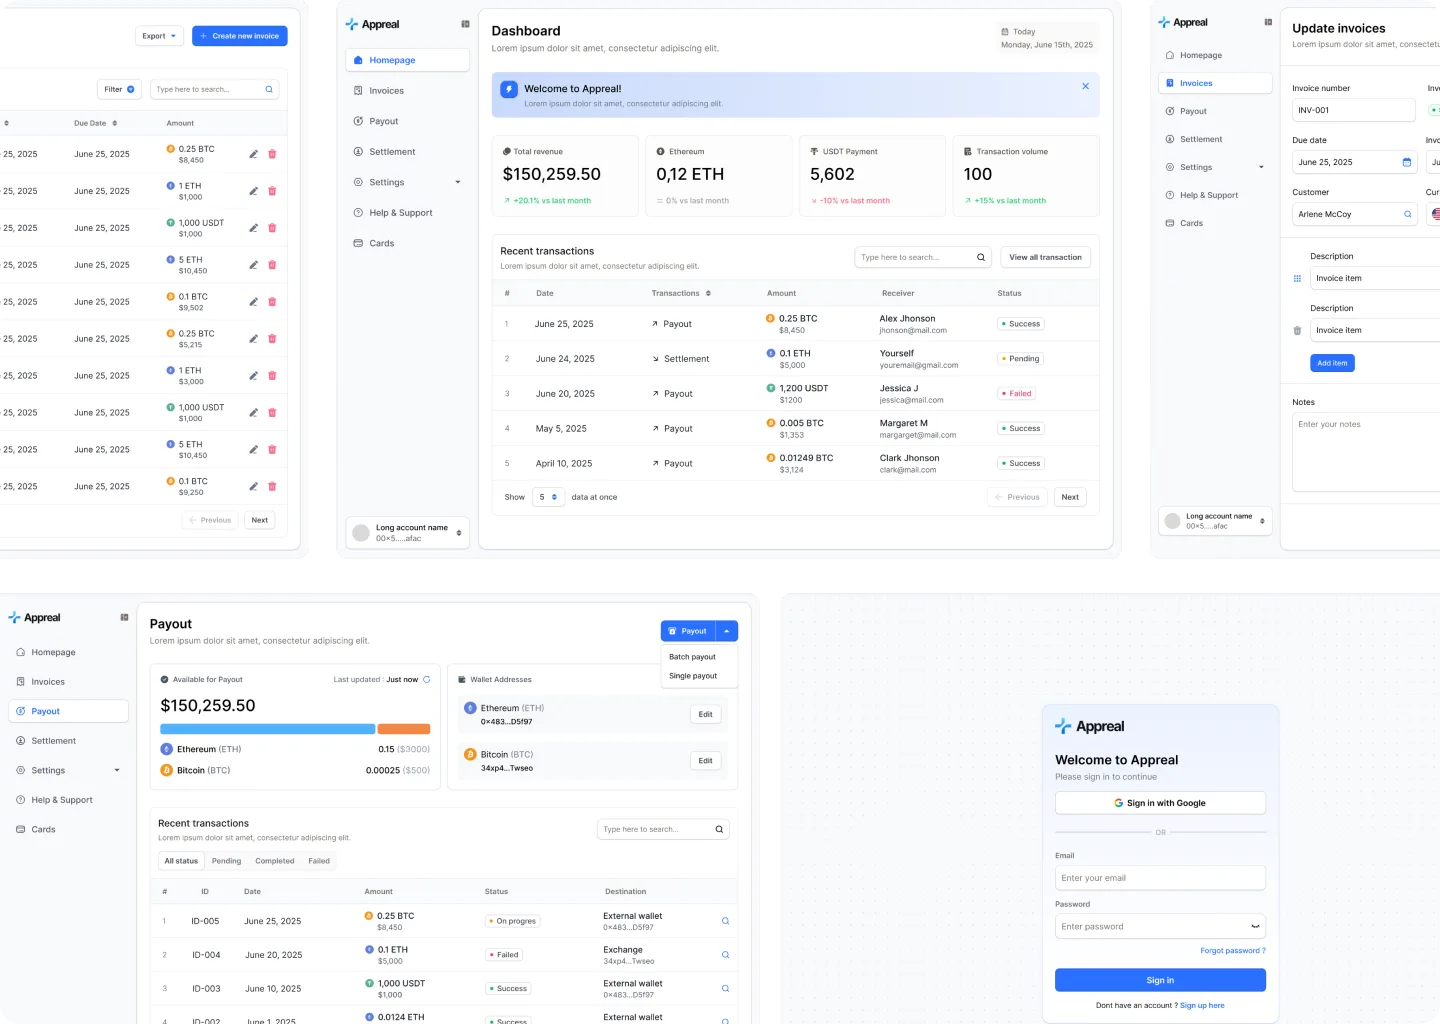This screenshot has height=1024, width=1440.
Task: Click the drag handle beside the first Invoice item
Action: coord(1297,278)
